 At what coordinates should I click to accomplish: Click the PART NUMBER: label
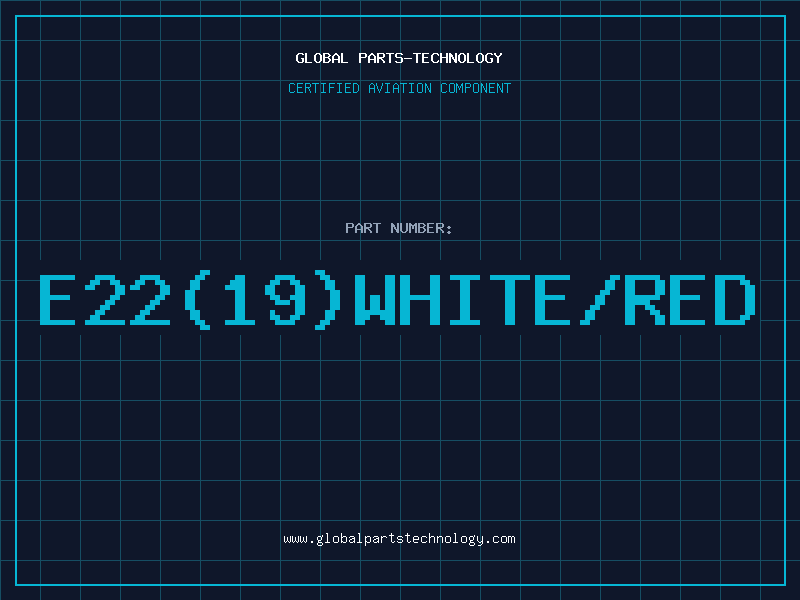click(399, 228)
